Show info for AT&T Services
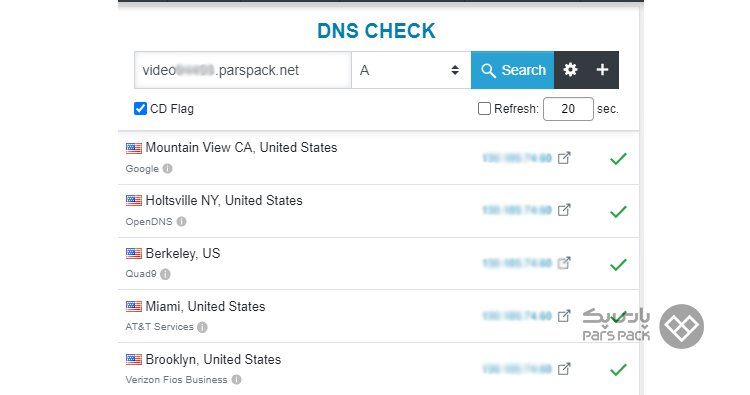The image size is (750, 395). [202, 327]
